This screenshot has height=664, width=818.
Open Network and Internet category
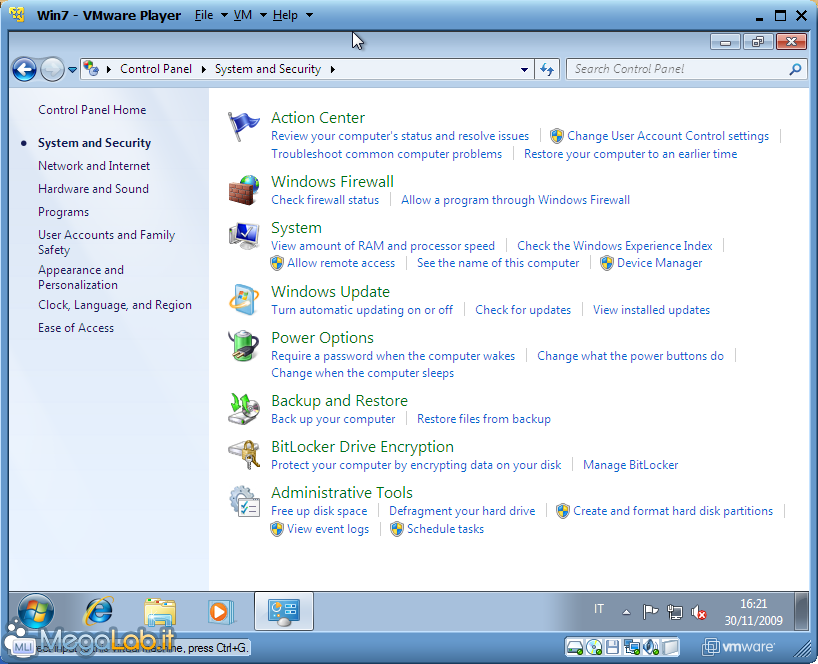coord(94,166)
